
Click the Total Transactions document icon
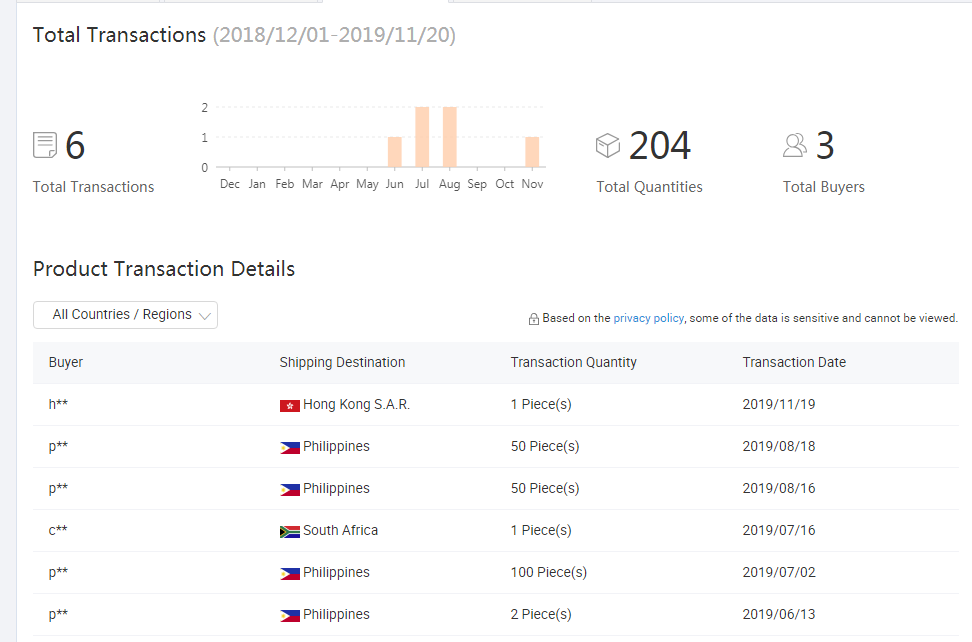[45, 146]
